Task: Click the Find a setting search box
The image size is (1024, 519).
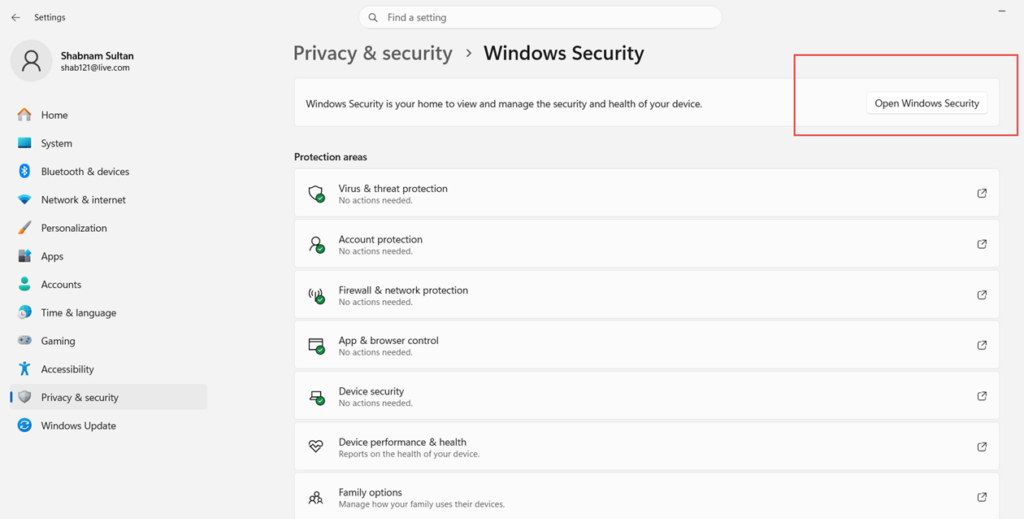Action: (540, 18)
